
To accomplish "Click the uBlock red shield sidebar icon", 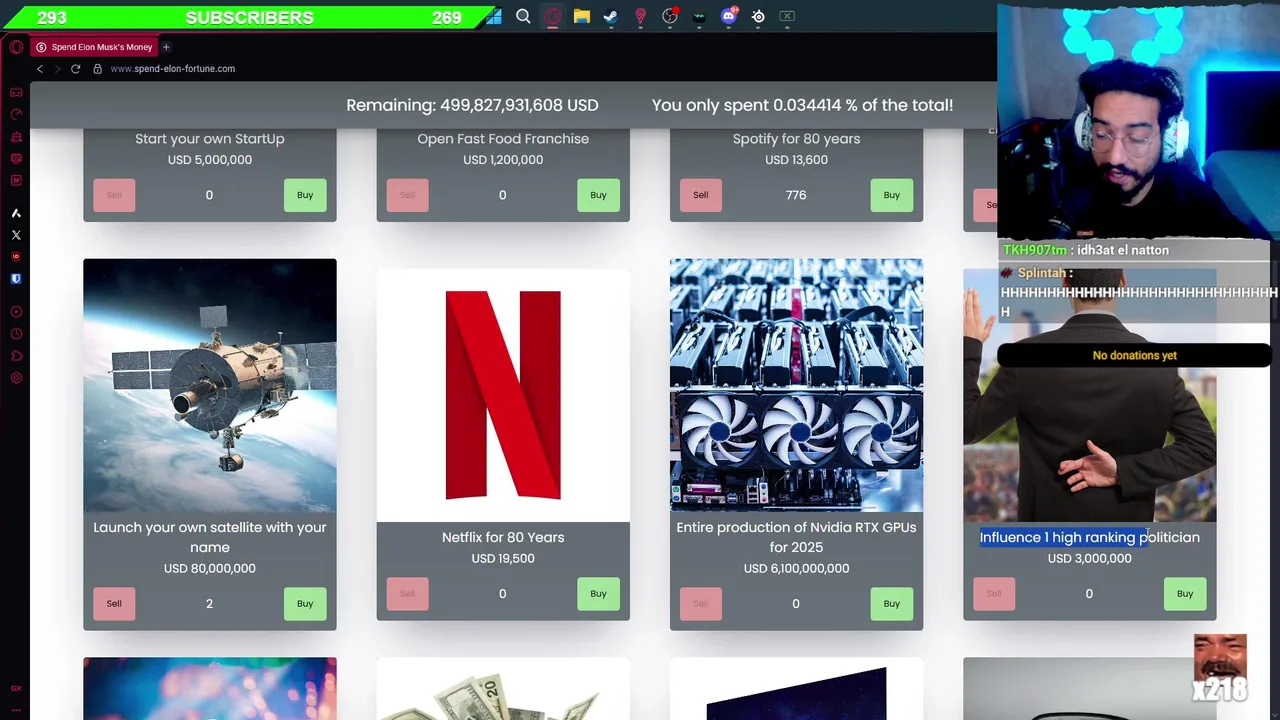I will click(16, 257).
